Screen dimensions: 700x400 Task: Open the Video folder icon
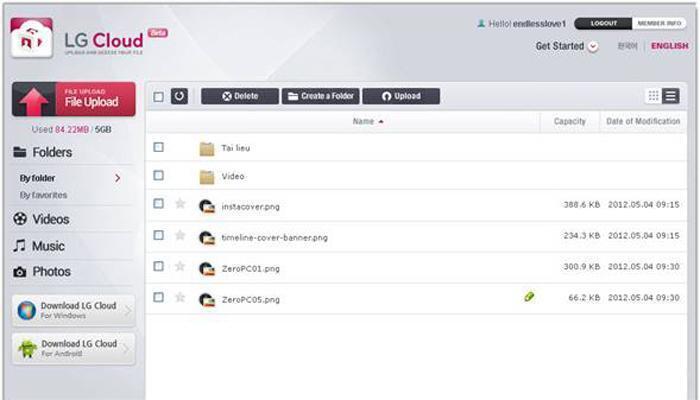(x=207, y=177)
